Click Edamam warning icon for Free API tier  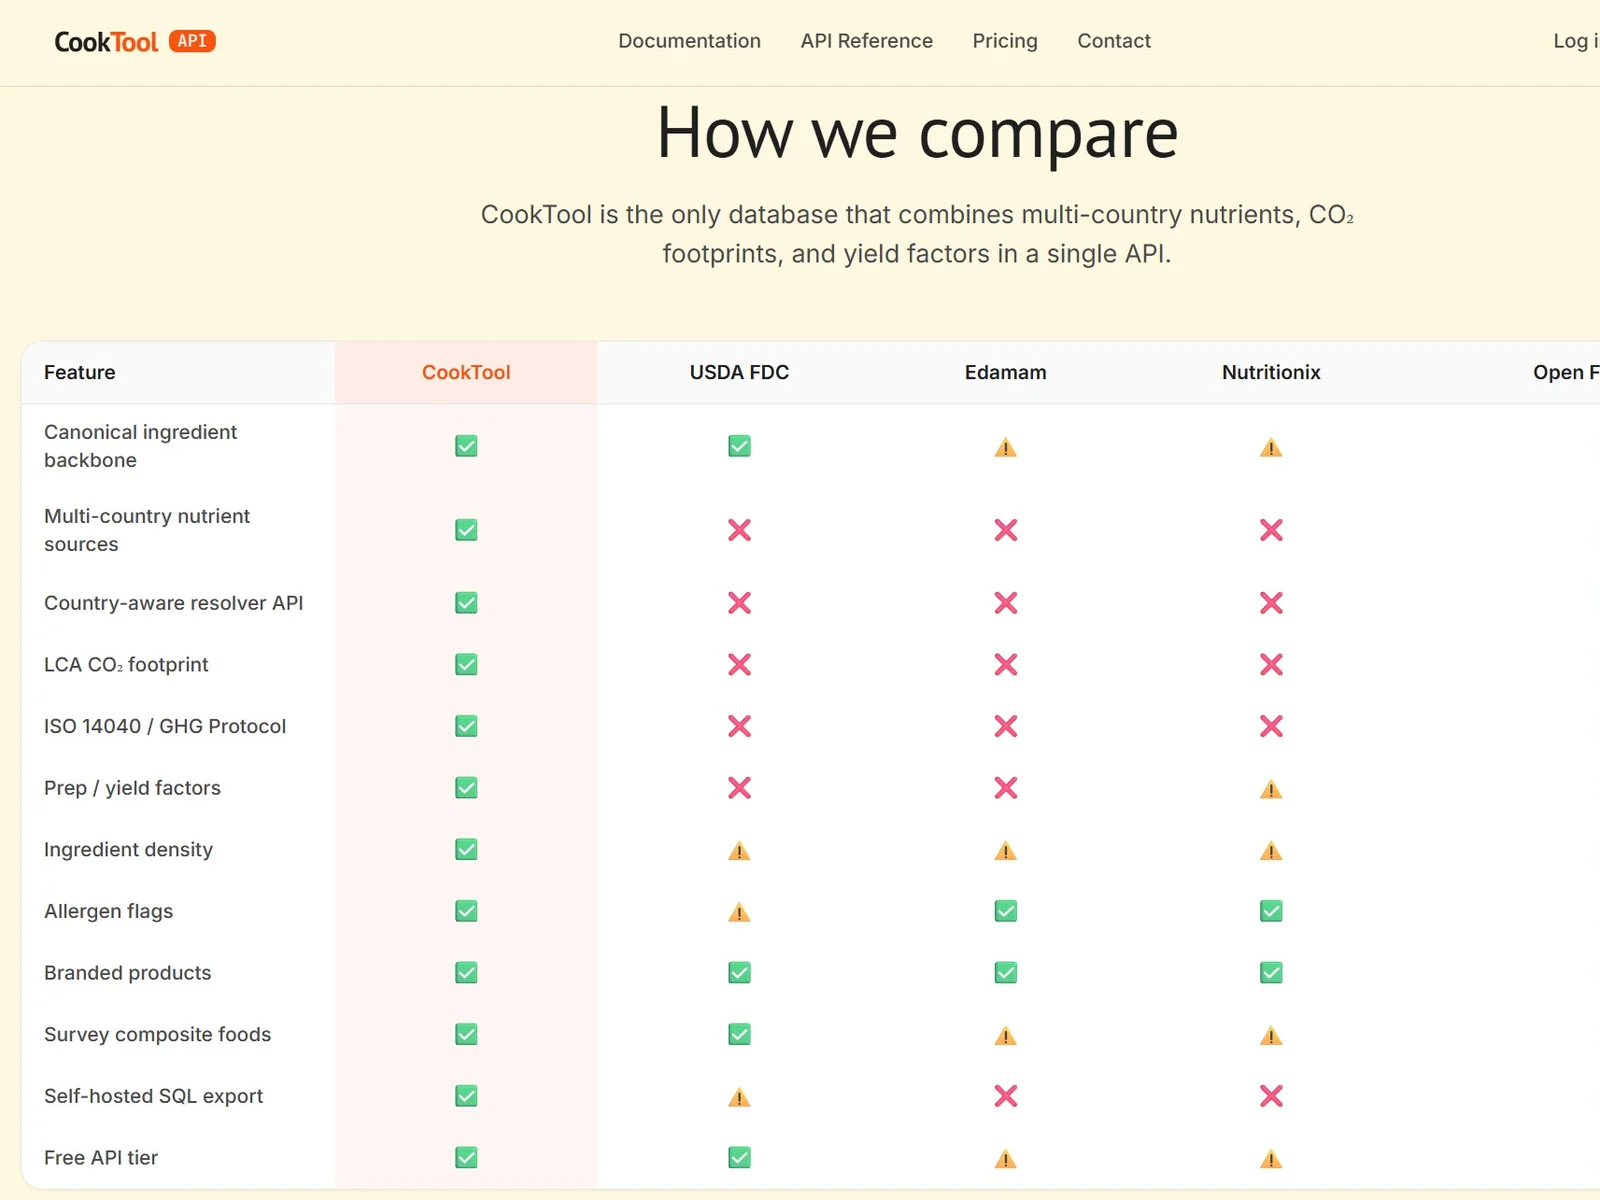(x=1005, y=1159)
